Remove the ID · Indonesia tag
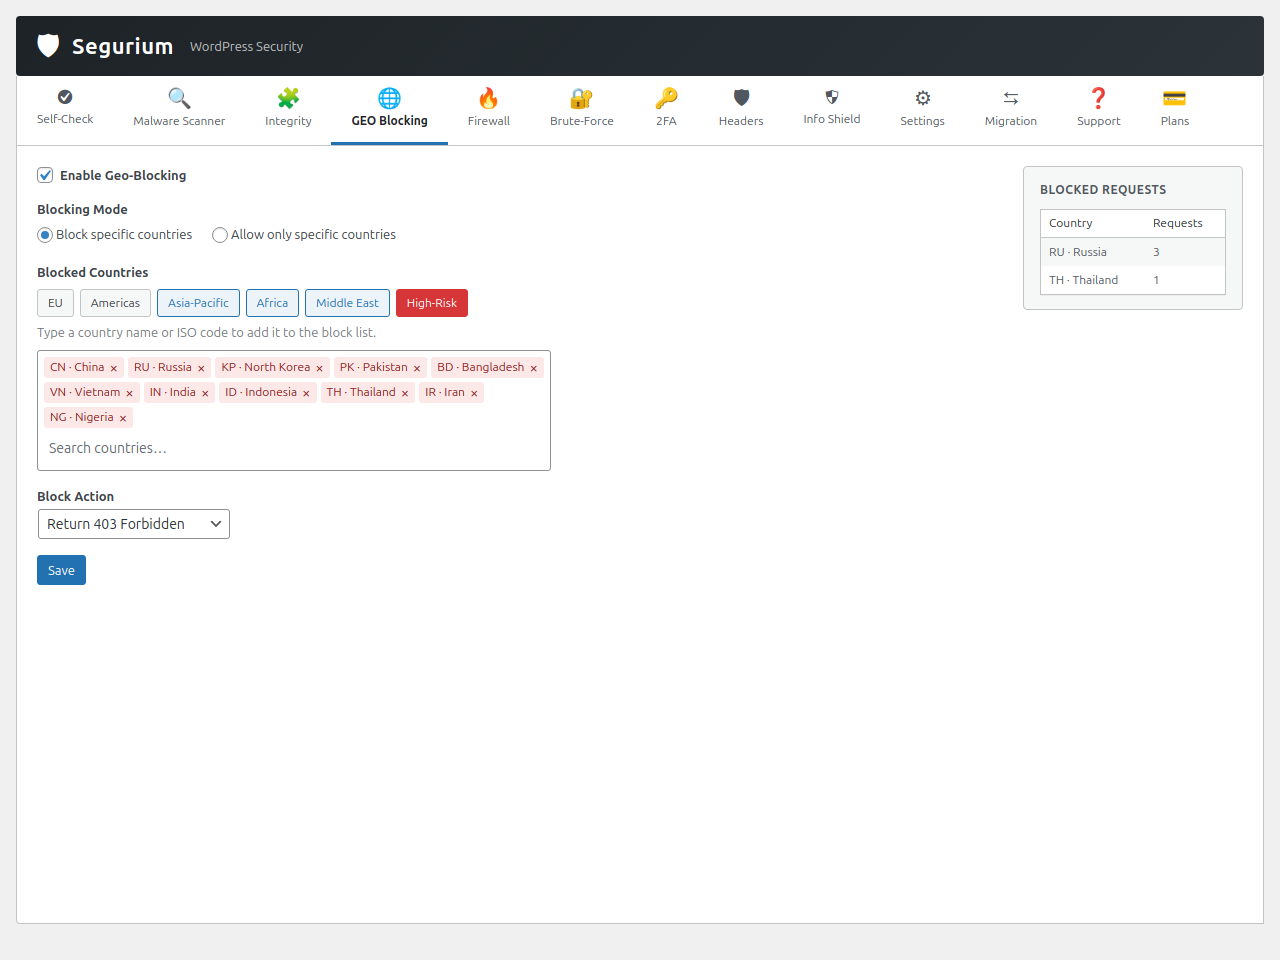 pyautogui.click(x=306, y=393)
